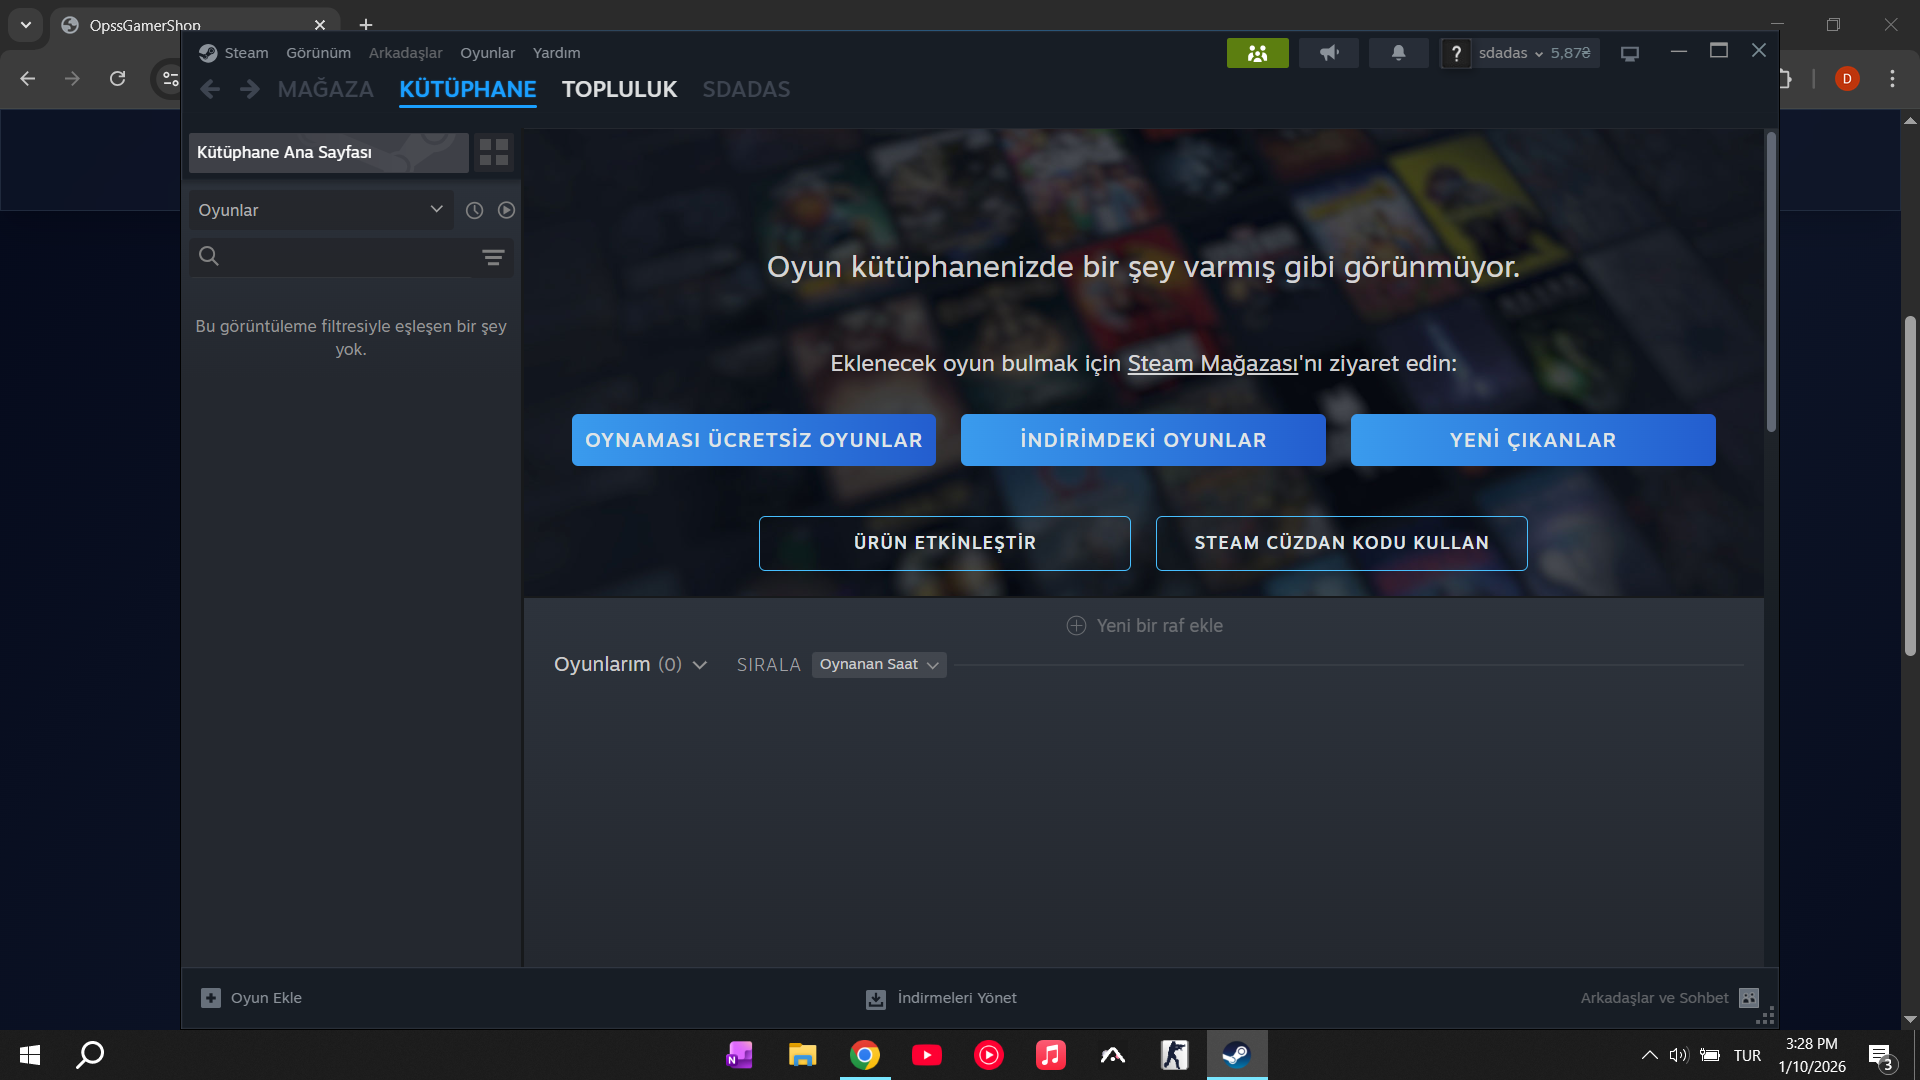Click the Steam library vertical scrollbar
Viewport: 1920px width, 1080px height.
pyautogui.click(x=1771, y=283)
